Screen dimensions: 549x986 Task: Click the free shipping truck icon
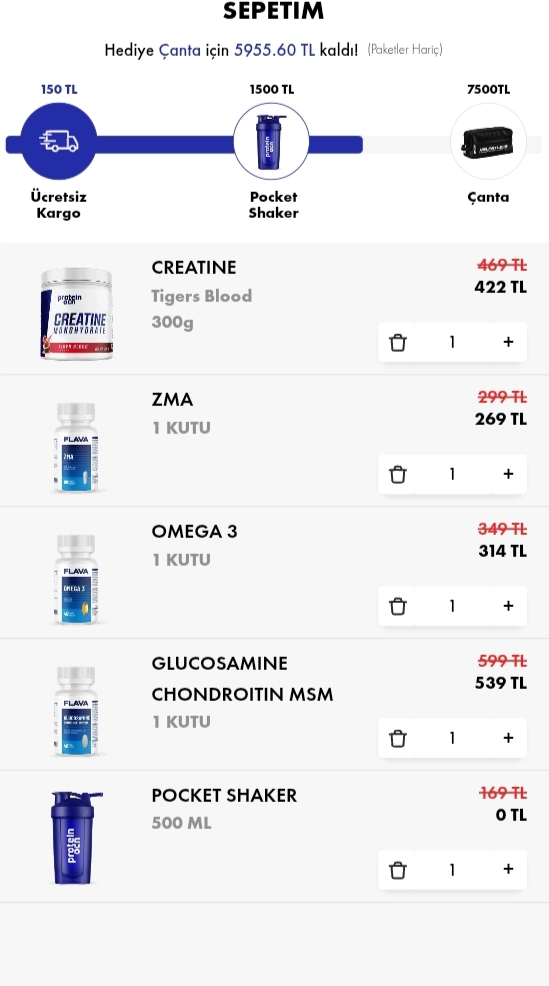[58, 141]
